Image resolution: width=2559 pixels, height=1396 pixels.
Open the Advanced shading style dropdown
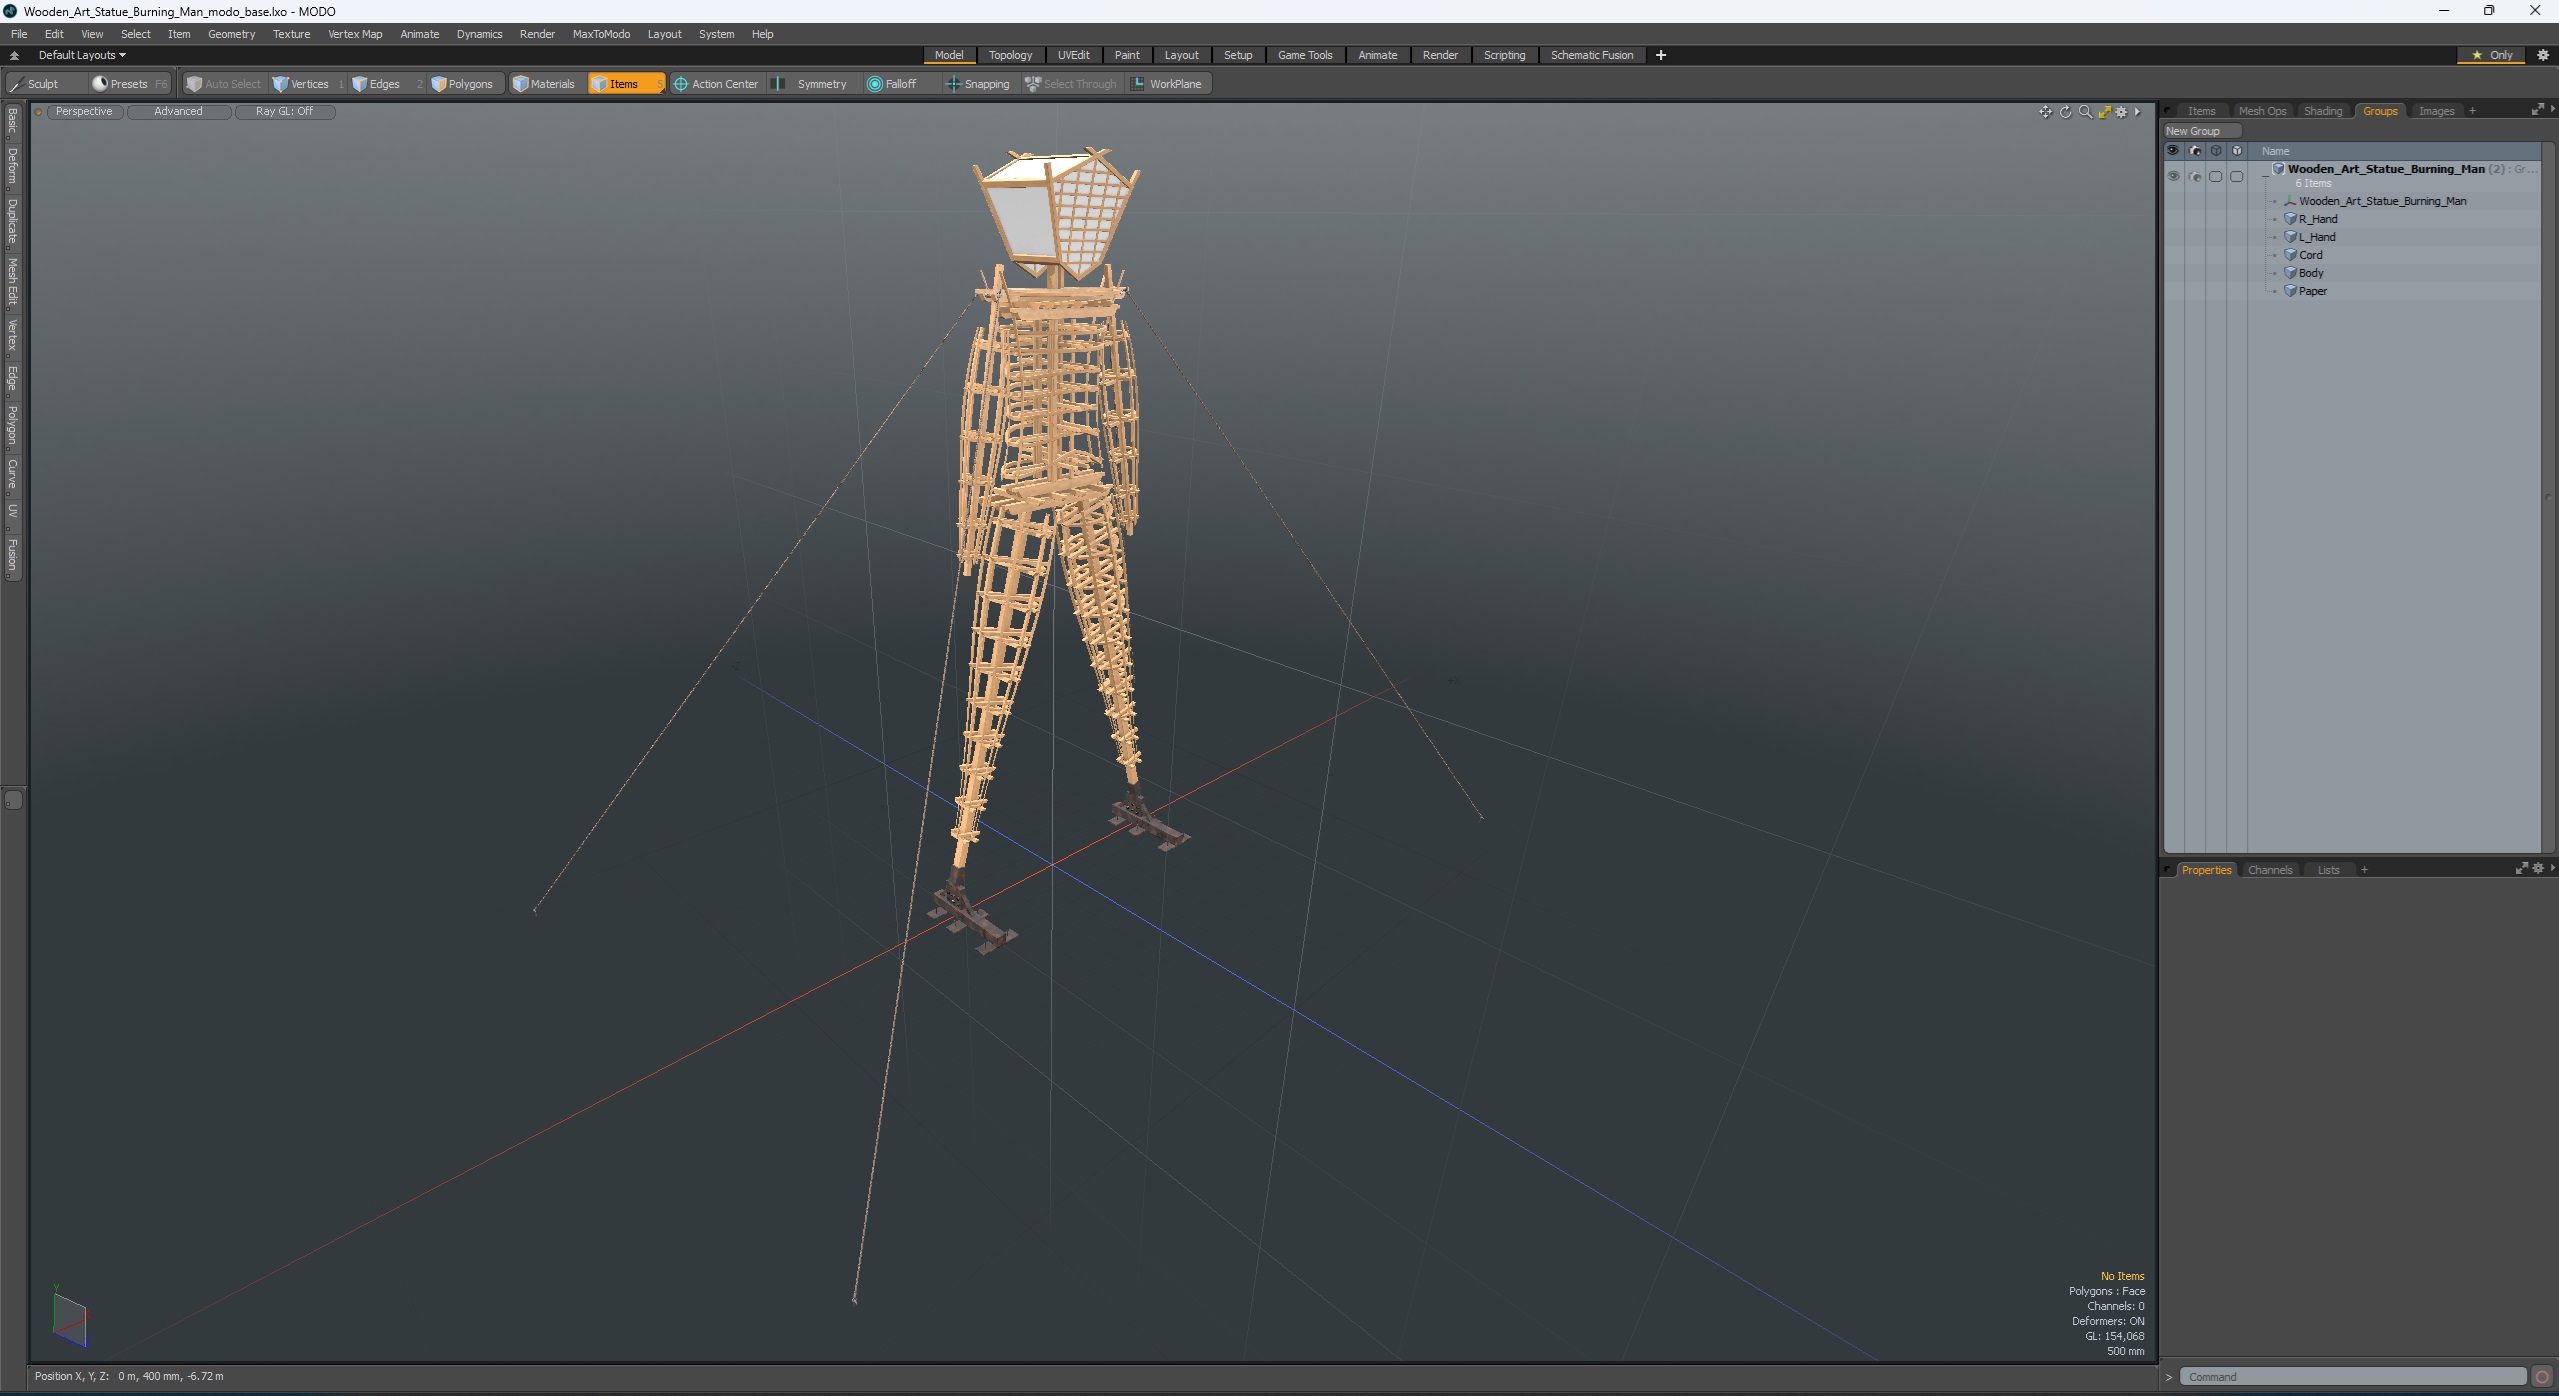click(x=178, y=112)
